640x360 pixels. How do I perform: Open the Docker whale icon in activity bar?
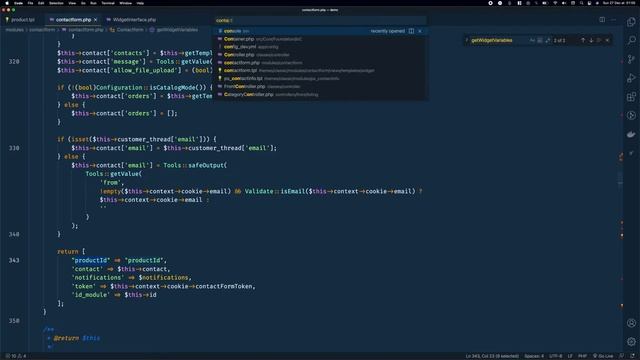click(x=631, y=134)
